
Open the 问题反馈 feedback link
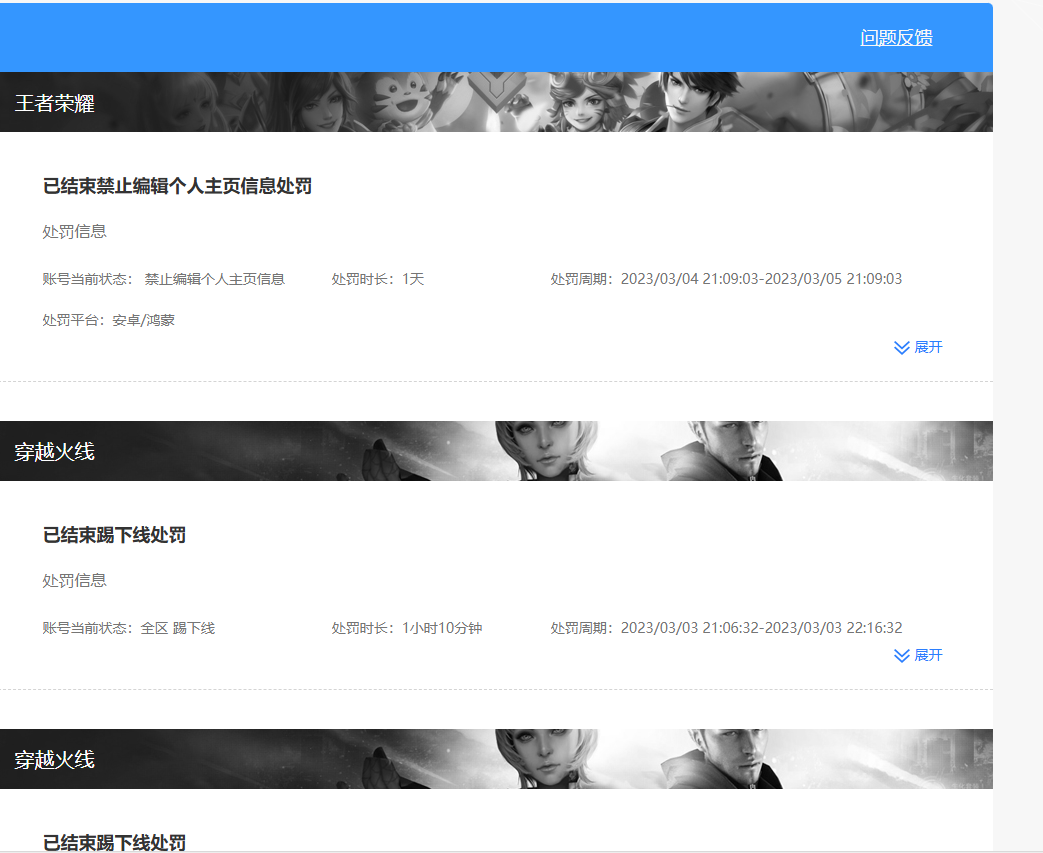coord(896,37)
